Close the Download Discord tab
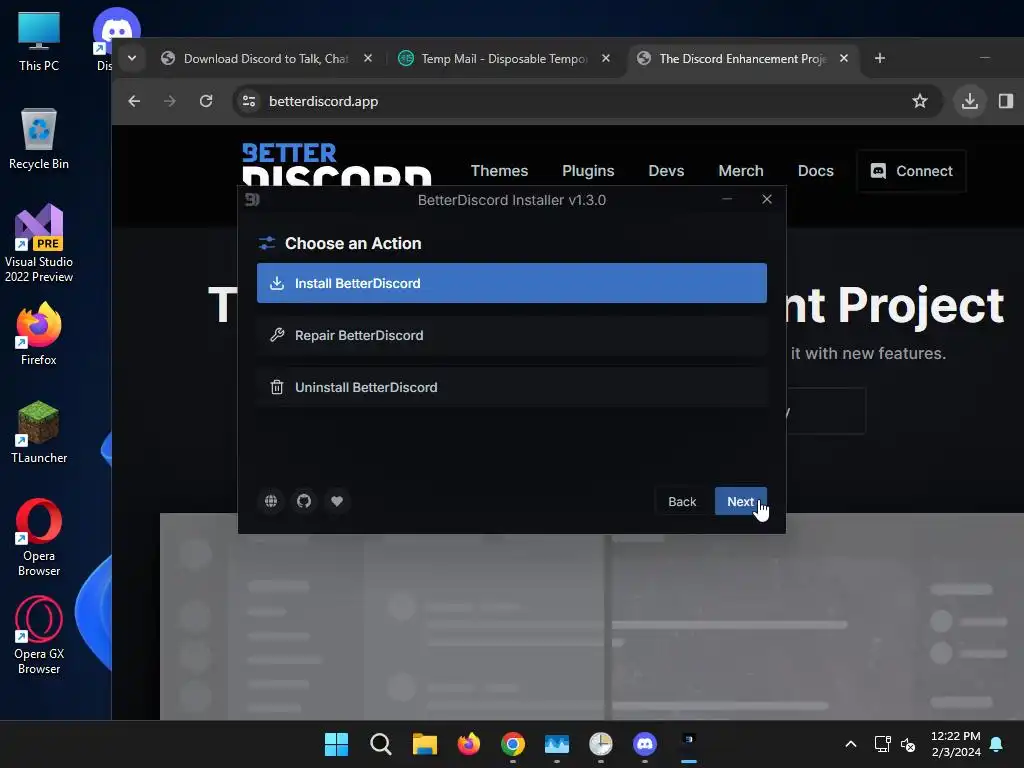Screen dimensions: 1024x768 tap(368, 59)
